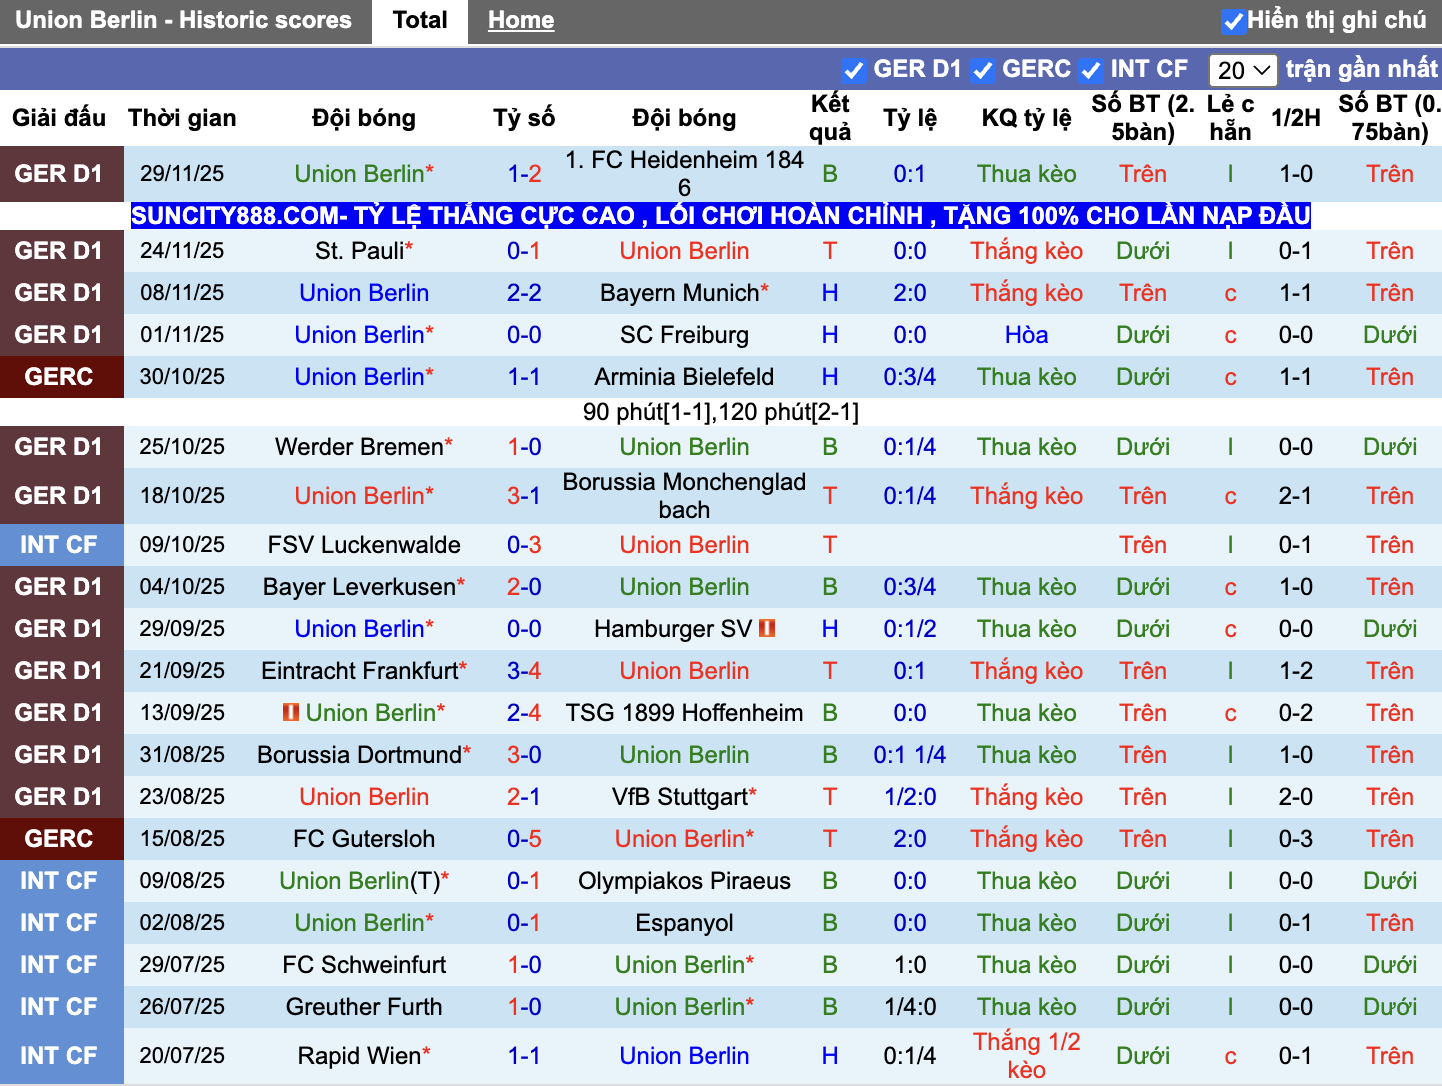1442x1086 pixels.
Task: Click the 1:0 odds in FC Schweinfurt row
Action: pyautogui.click(x=910, y=965)
